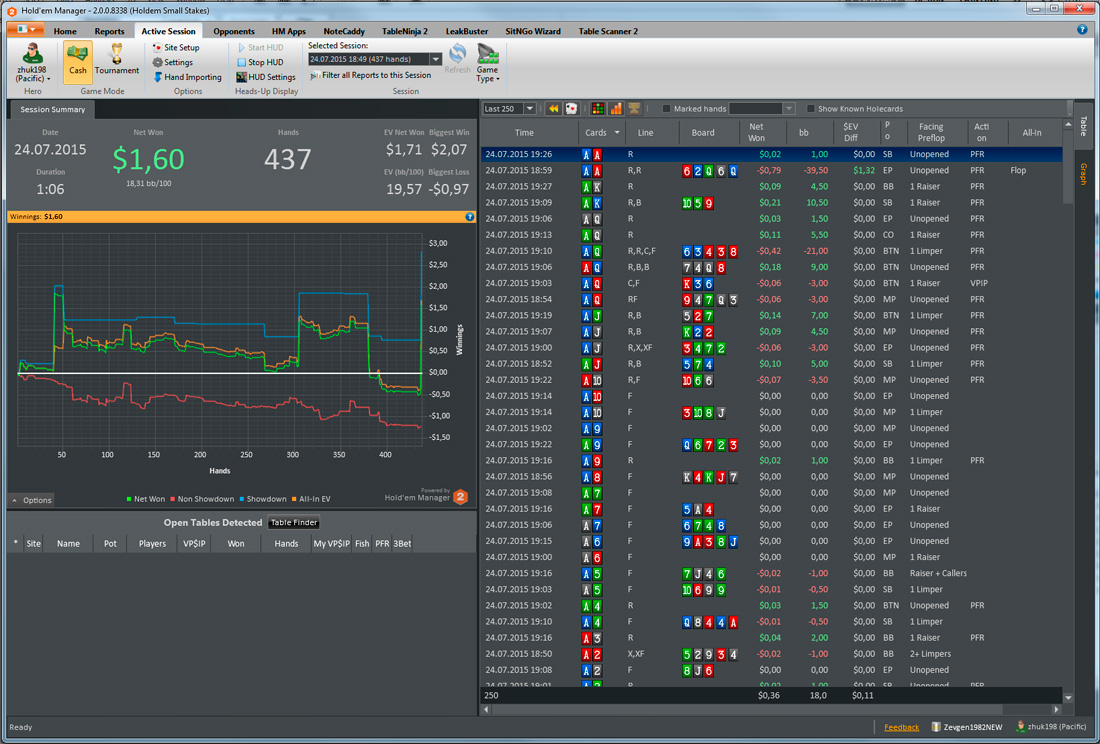Toggle Non Showdown series in graph legend

click(202, 499)
